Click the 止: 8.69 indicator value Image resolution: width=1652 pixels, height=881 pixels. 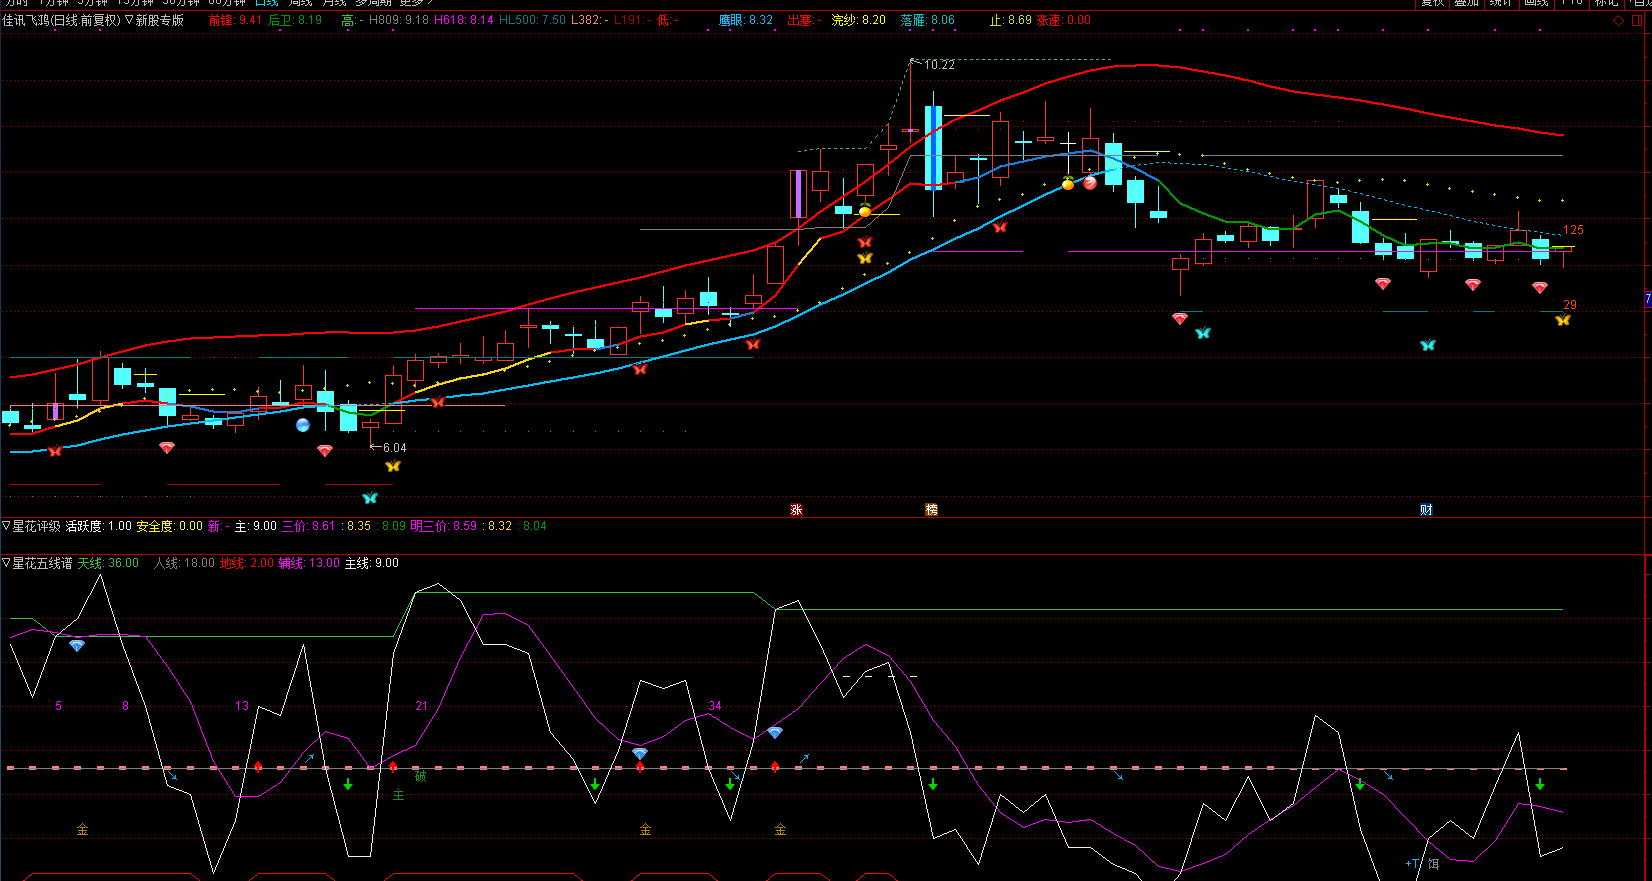click(x=1011, y=20)
